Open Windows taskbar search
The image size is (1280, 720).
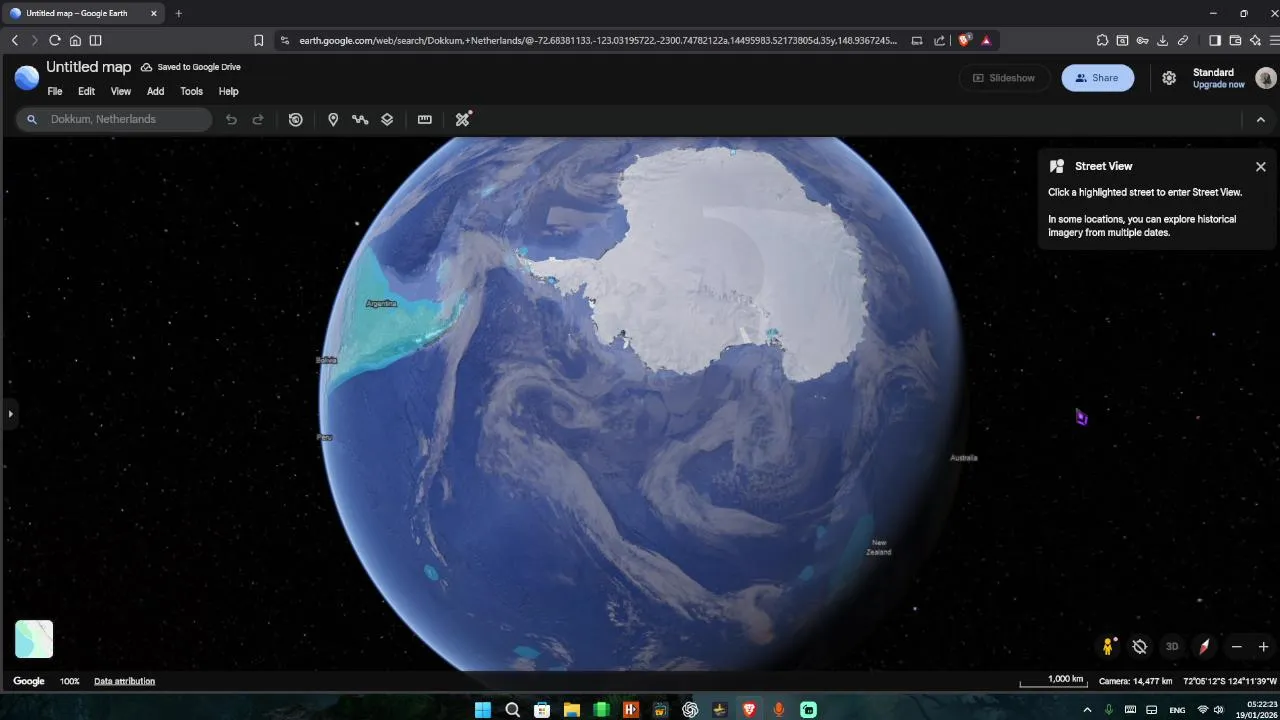point(512,710)
